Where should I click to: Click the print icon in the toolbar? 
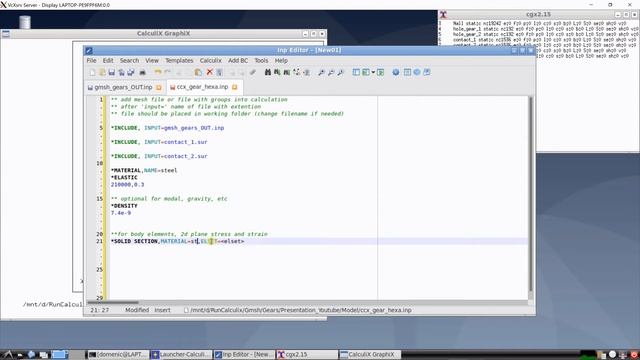tap(142, 72)
